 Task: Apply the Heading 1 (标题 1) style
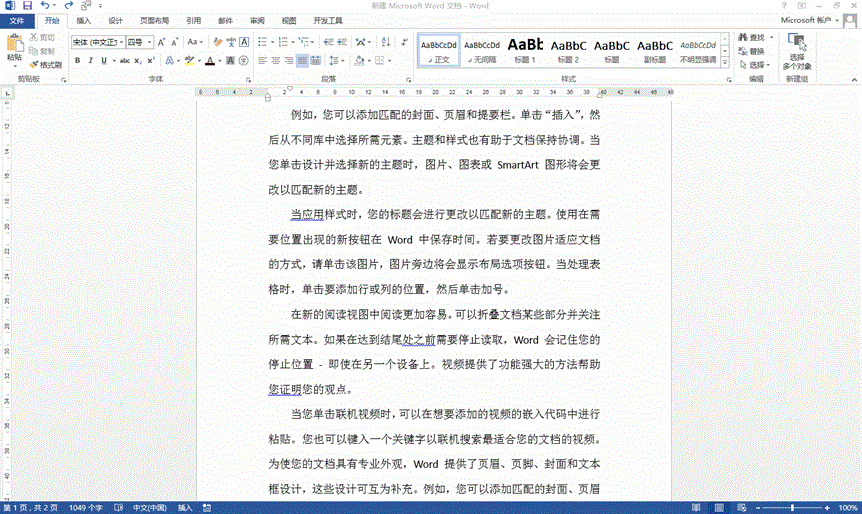coord(525,50)
